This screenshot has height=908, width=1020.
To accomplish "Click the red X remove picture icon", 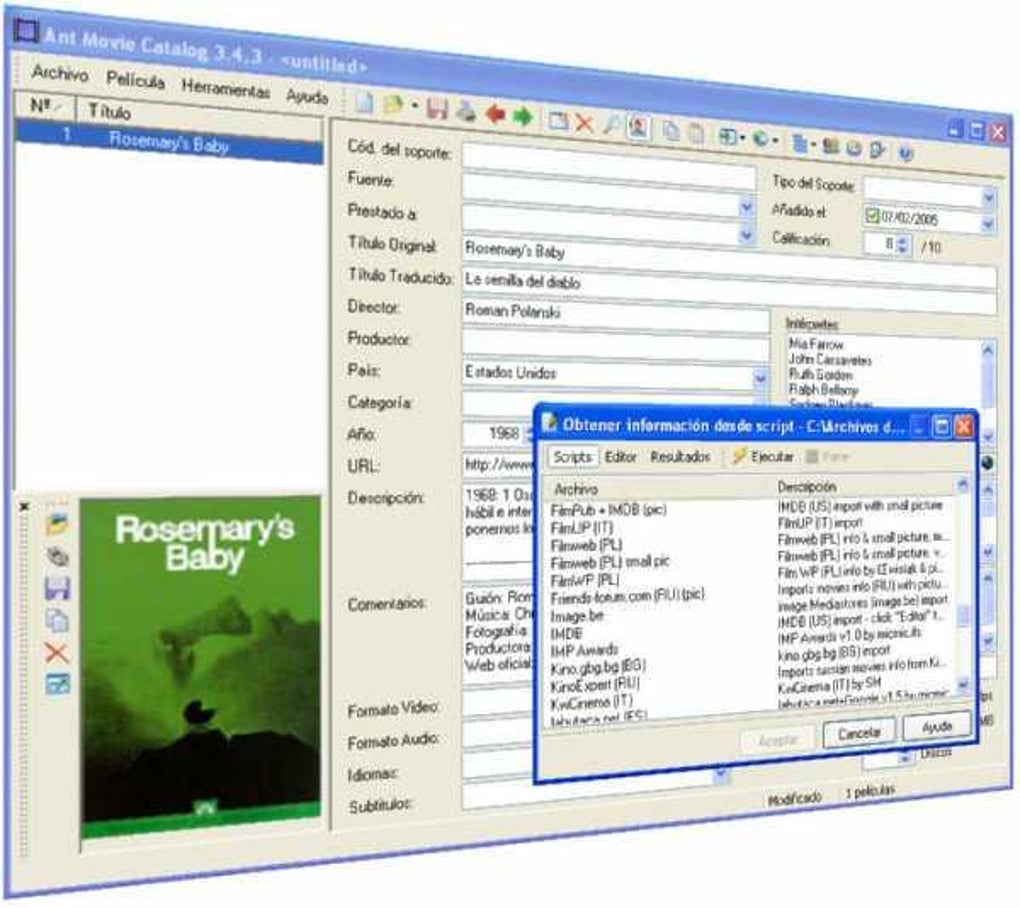I will click(57, 652).
